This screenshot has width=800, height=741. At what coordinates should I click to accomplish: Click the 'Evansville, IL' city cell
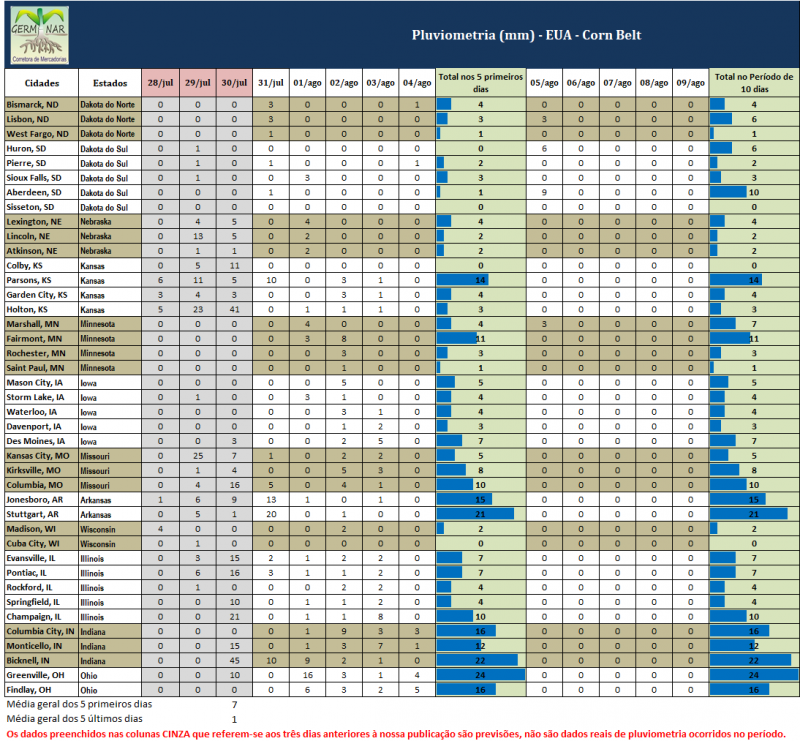42,558
